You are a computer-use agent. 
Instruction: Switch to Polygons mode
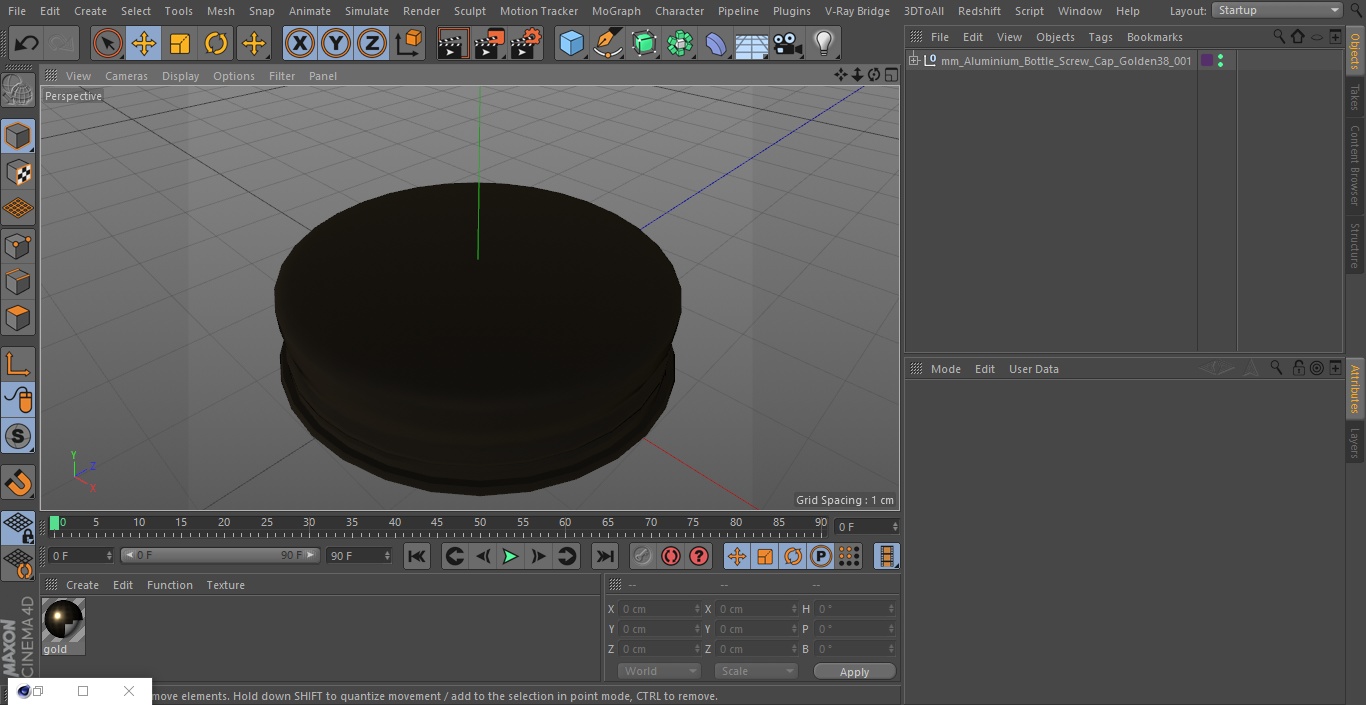(x=18, y=318)
